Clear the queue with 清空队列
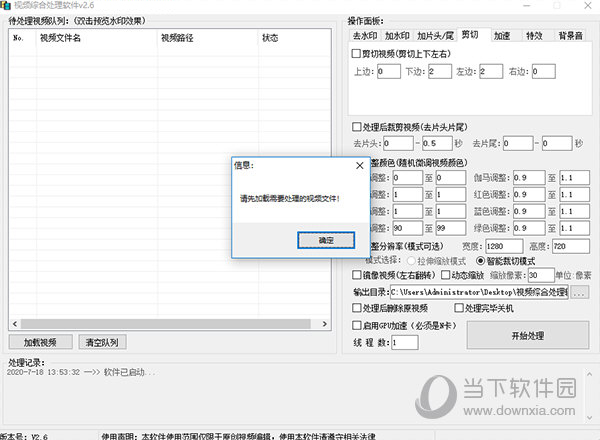This screenshot has width=600, height=440. pyautogui.click(x=102, y=342)
